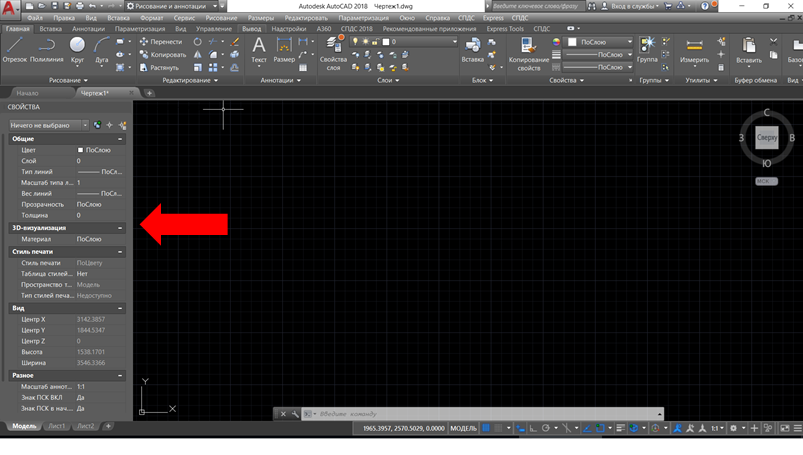Select the Отрезок line tool
Image resolution: width=803 pixels, height=455 pixels.
(17, 49)
